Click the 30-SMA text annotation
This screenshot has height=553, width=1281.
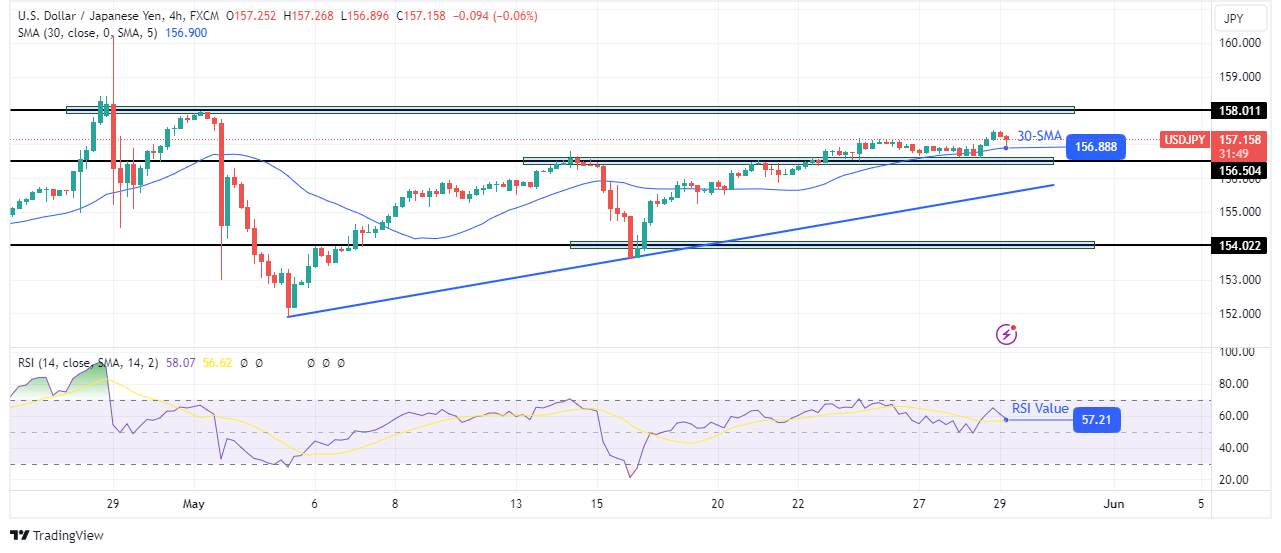(x=1039, y=136)
